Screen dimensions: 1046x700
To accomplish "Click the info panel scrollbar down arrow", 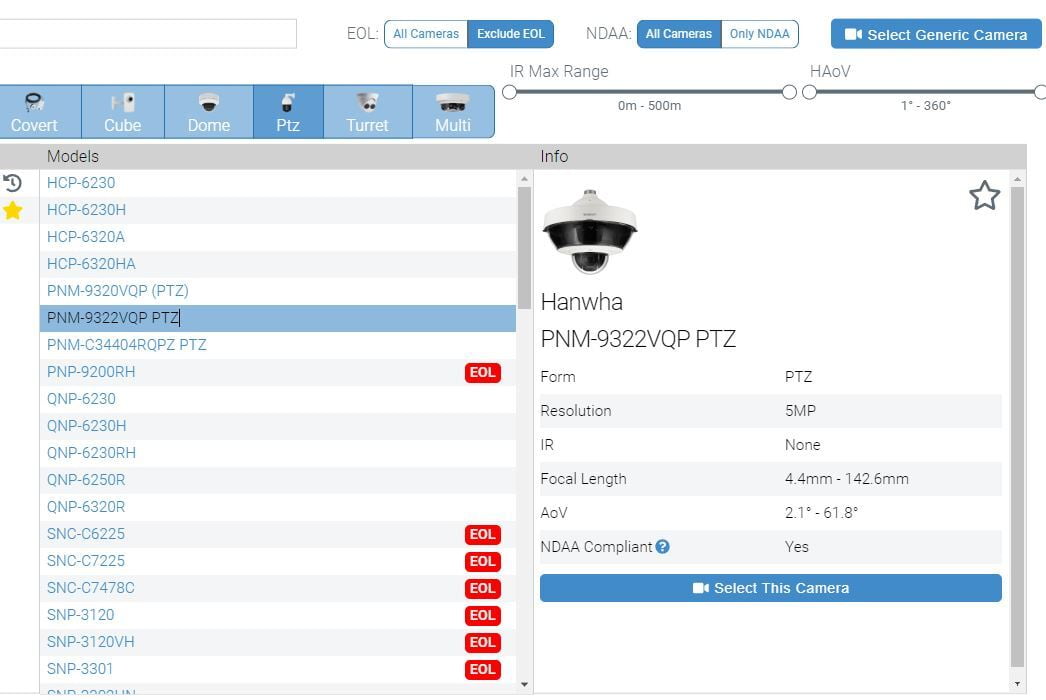I will point(1017,683).
